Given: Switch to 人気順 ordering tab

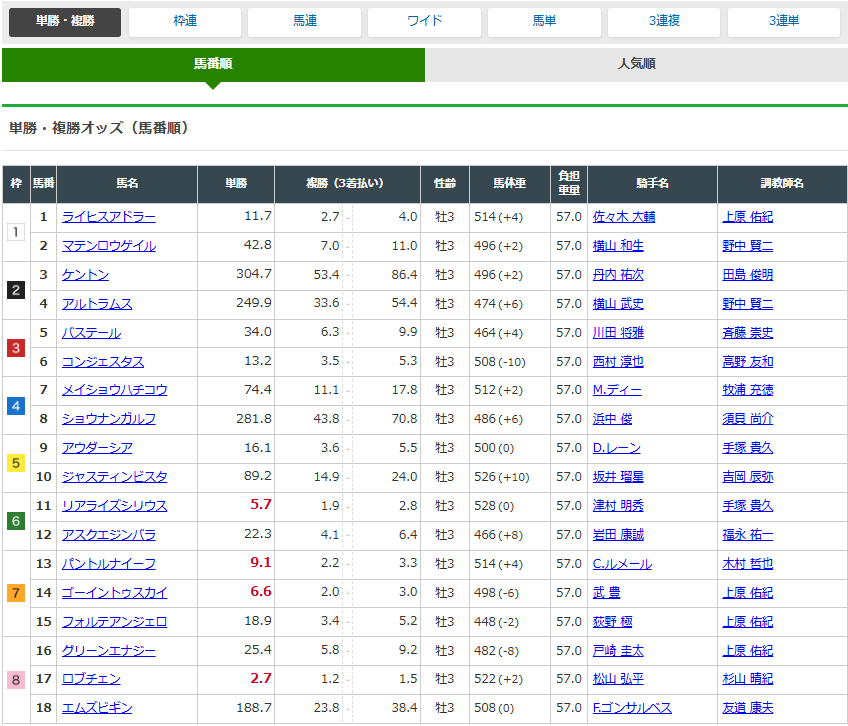Looking at the screenshot, I should click(x=637, y=64).
